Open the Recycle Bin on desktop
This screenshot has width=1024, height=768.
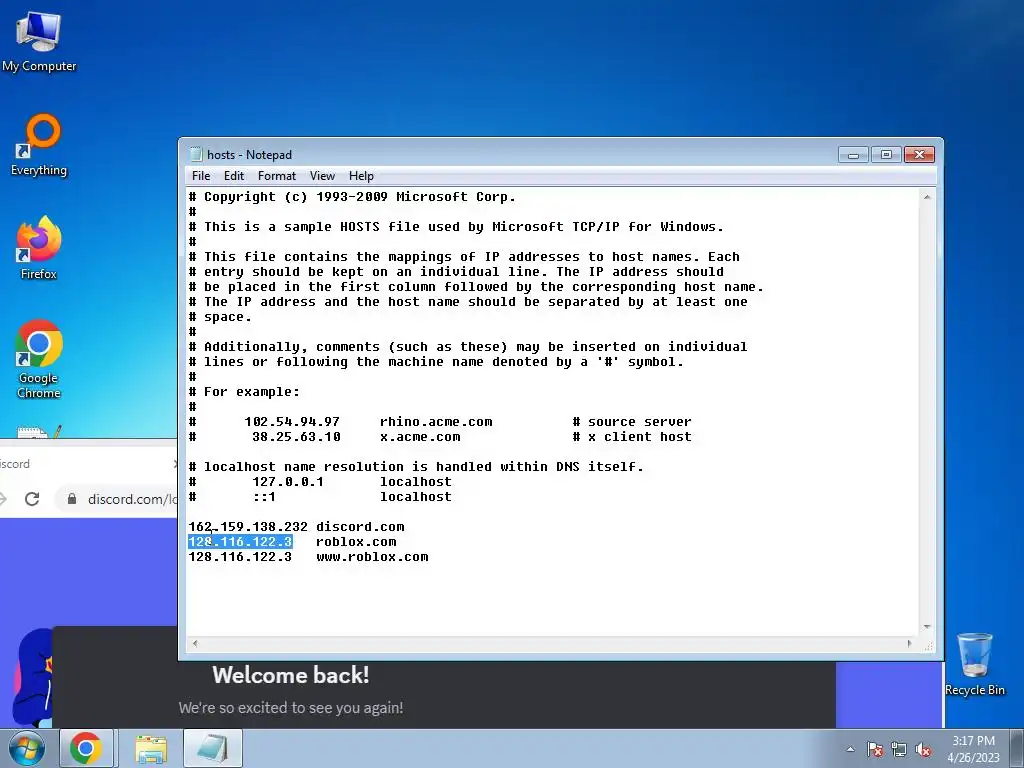tap(974, 664)
